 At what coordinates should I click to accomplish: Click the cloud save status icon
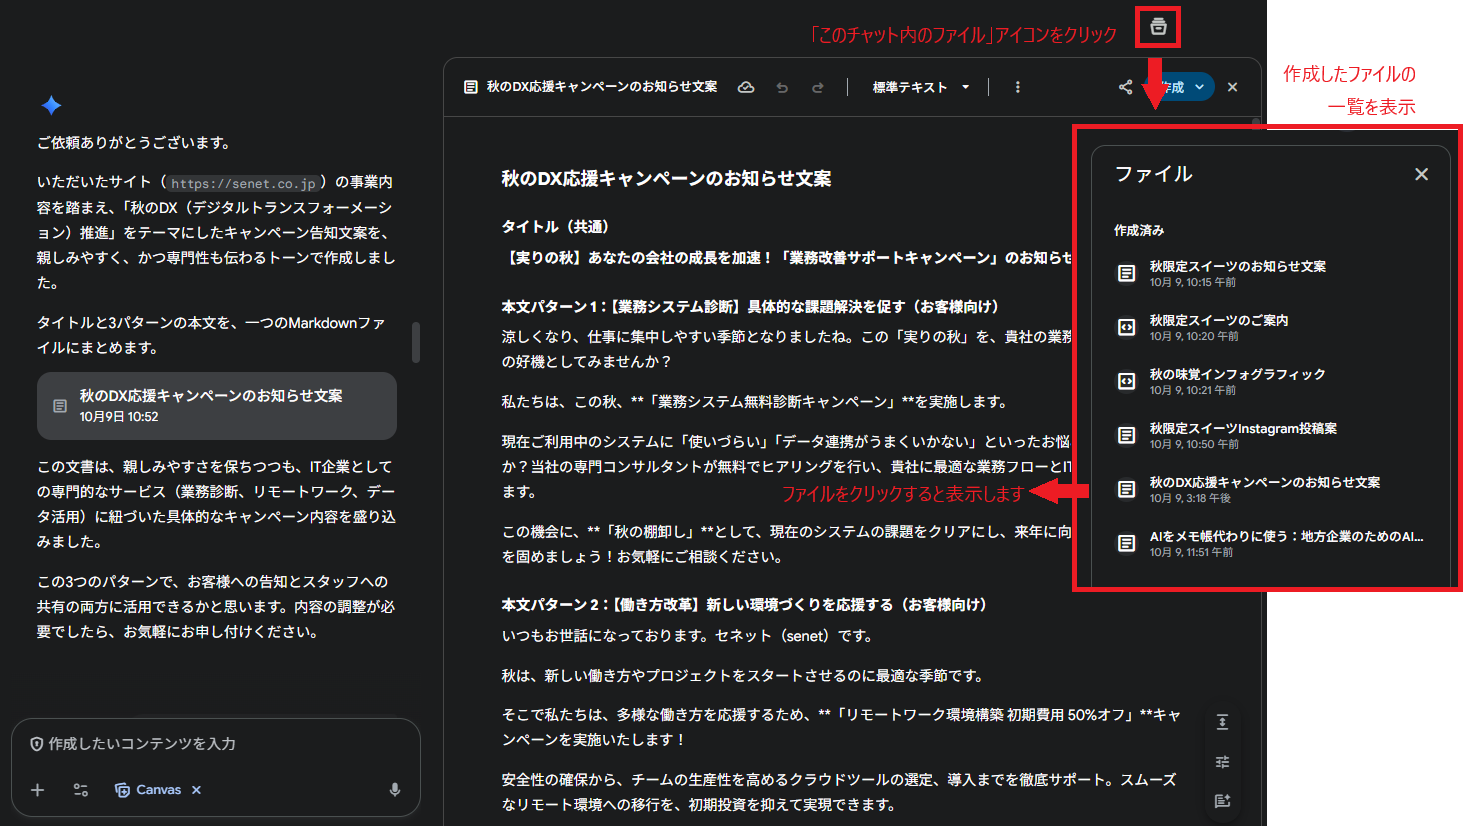coord(746,88)
